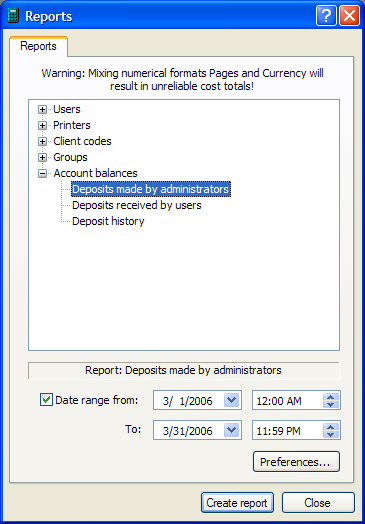
Task: Open the start date 3/1/2006 dropdown
Action: 232,400
